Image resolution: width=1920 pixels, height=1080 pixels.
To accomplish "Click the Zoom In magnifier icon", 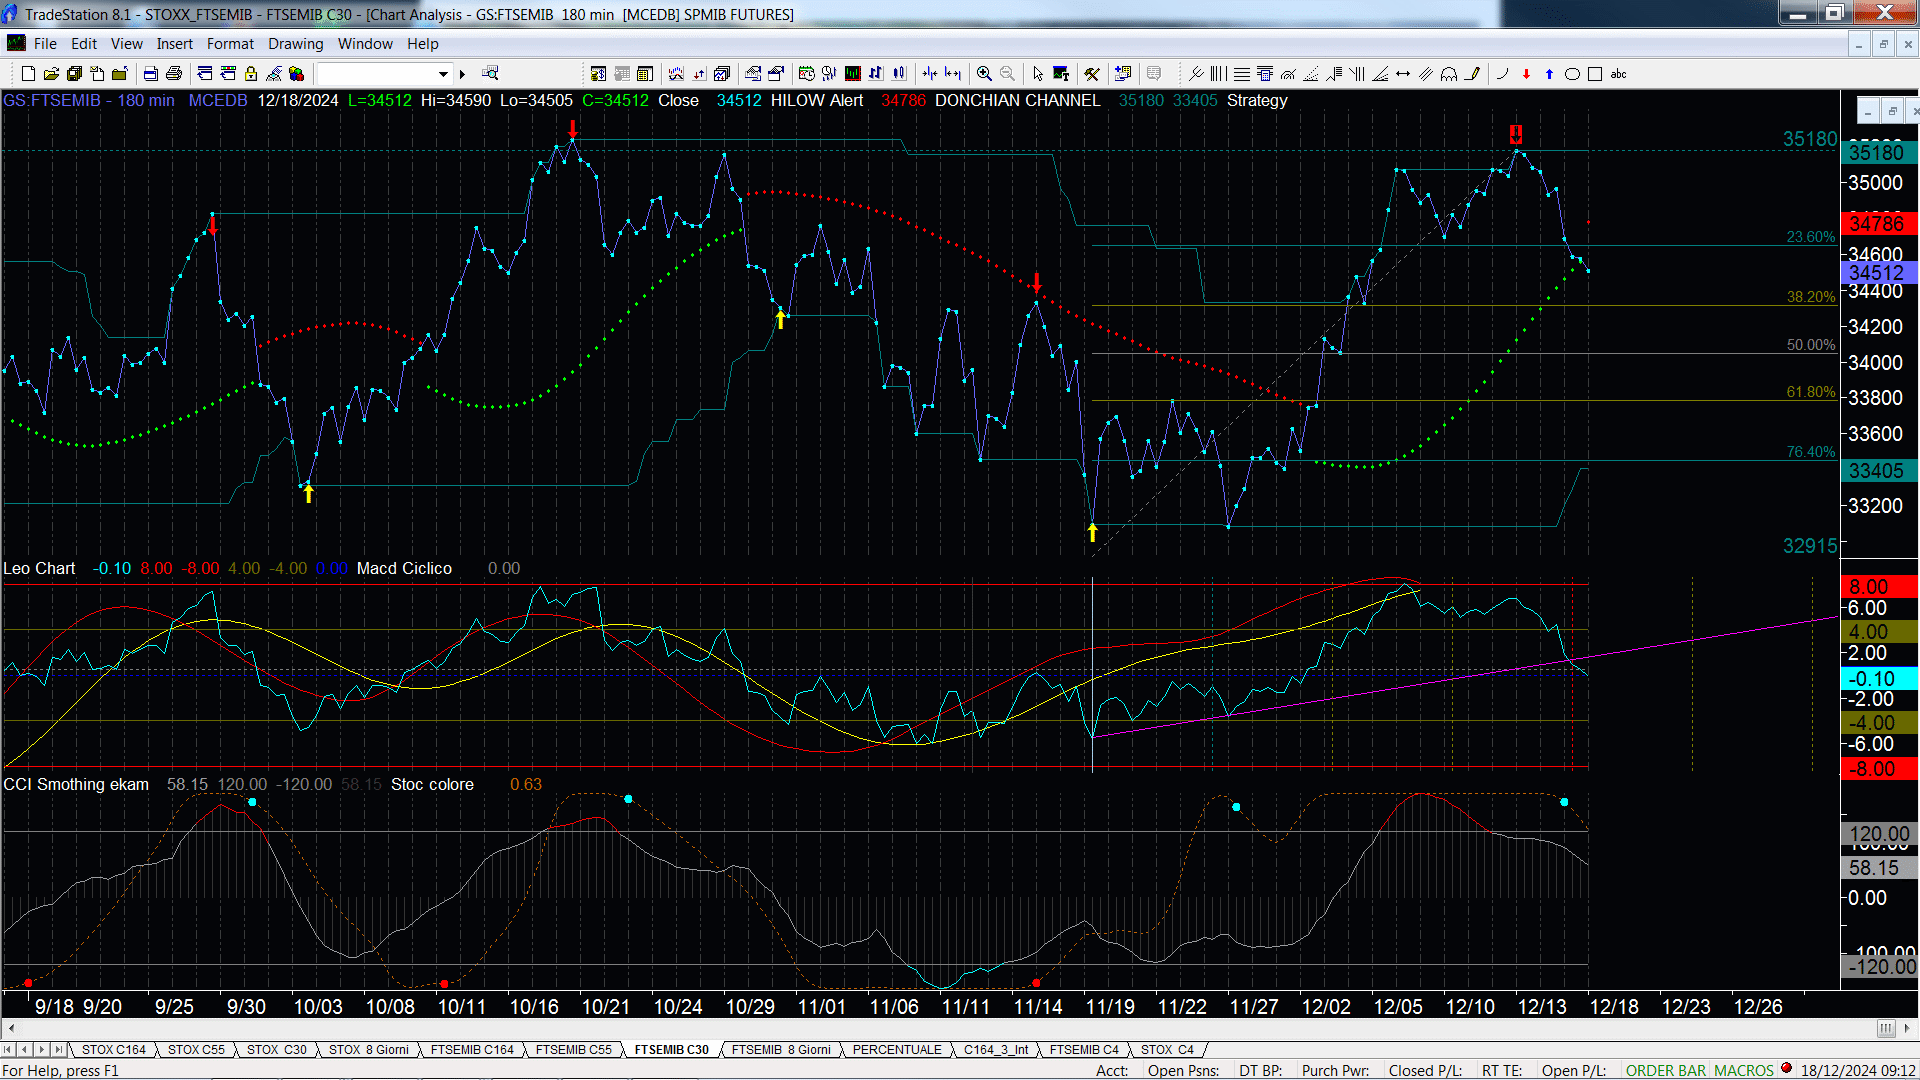I will click(x=984, y=73).
